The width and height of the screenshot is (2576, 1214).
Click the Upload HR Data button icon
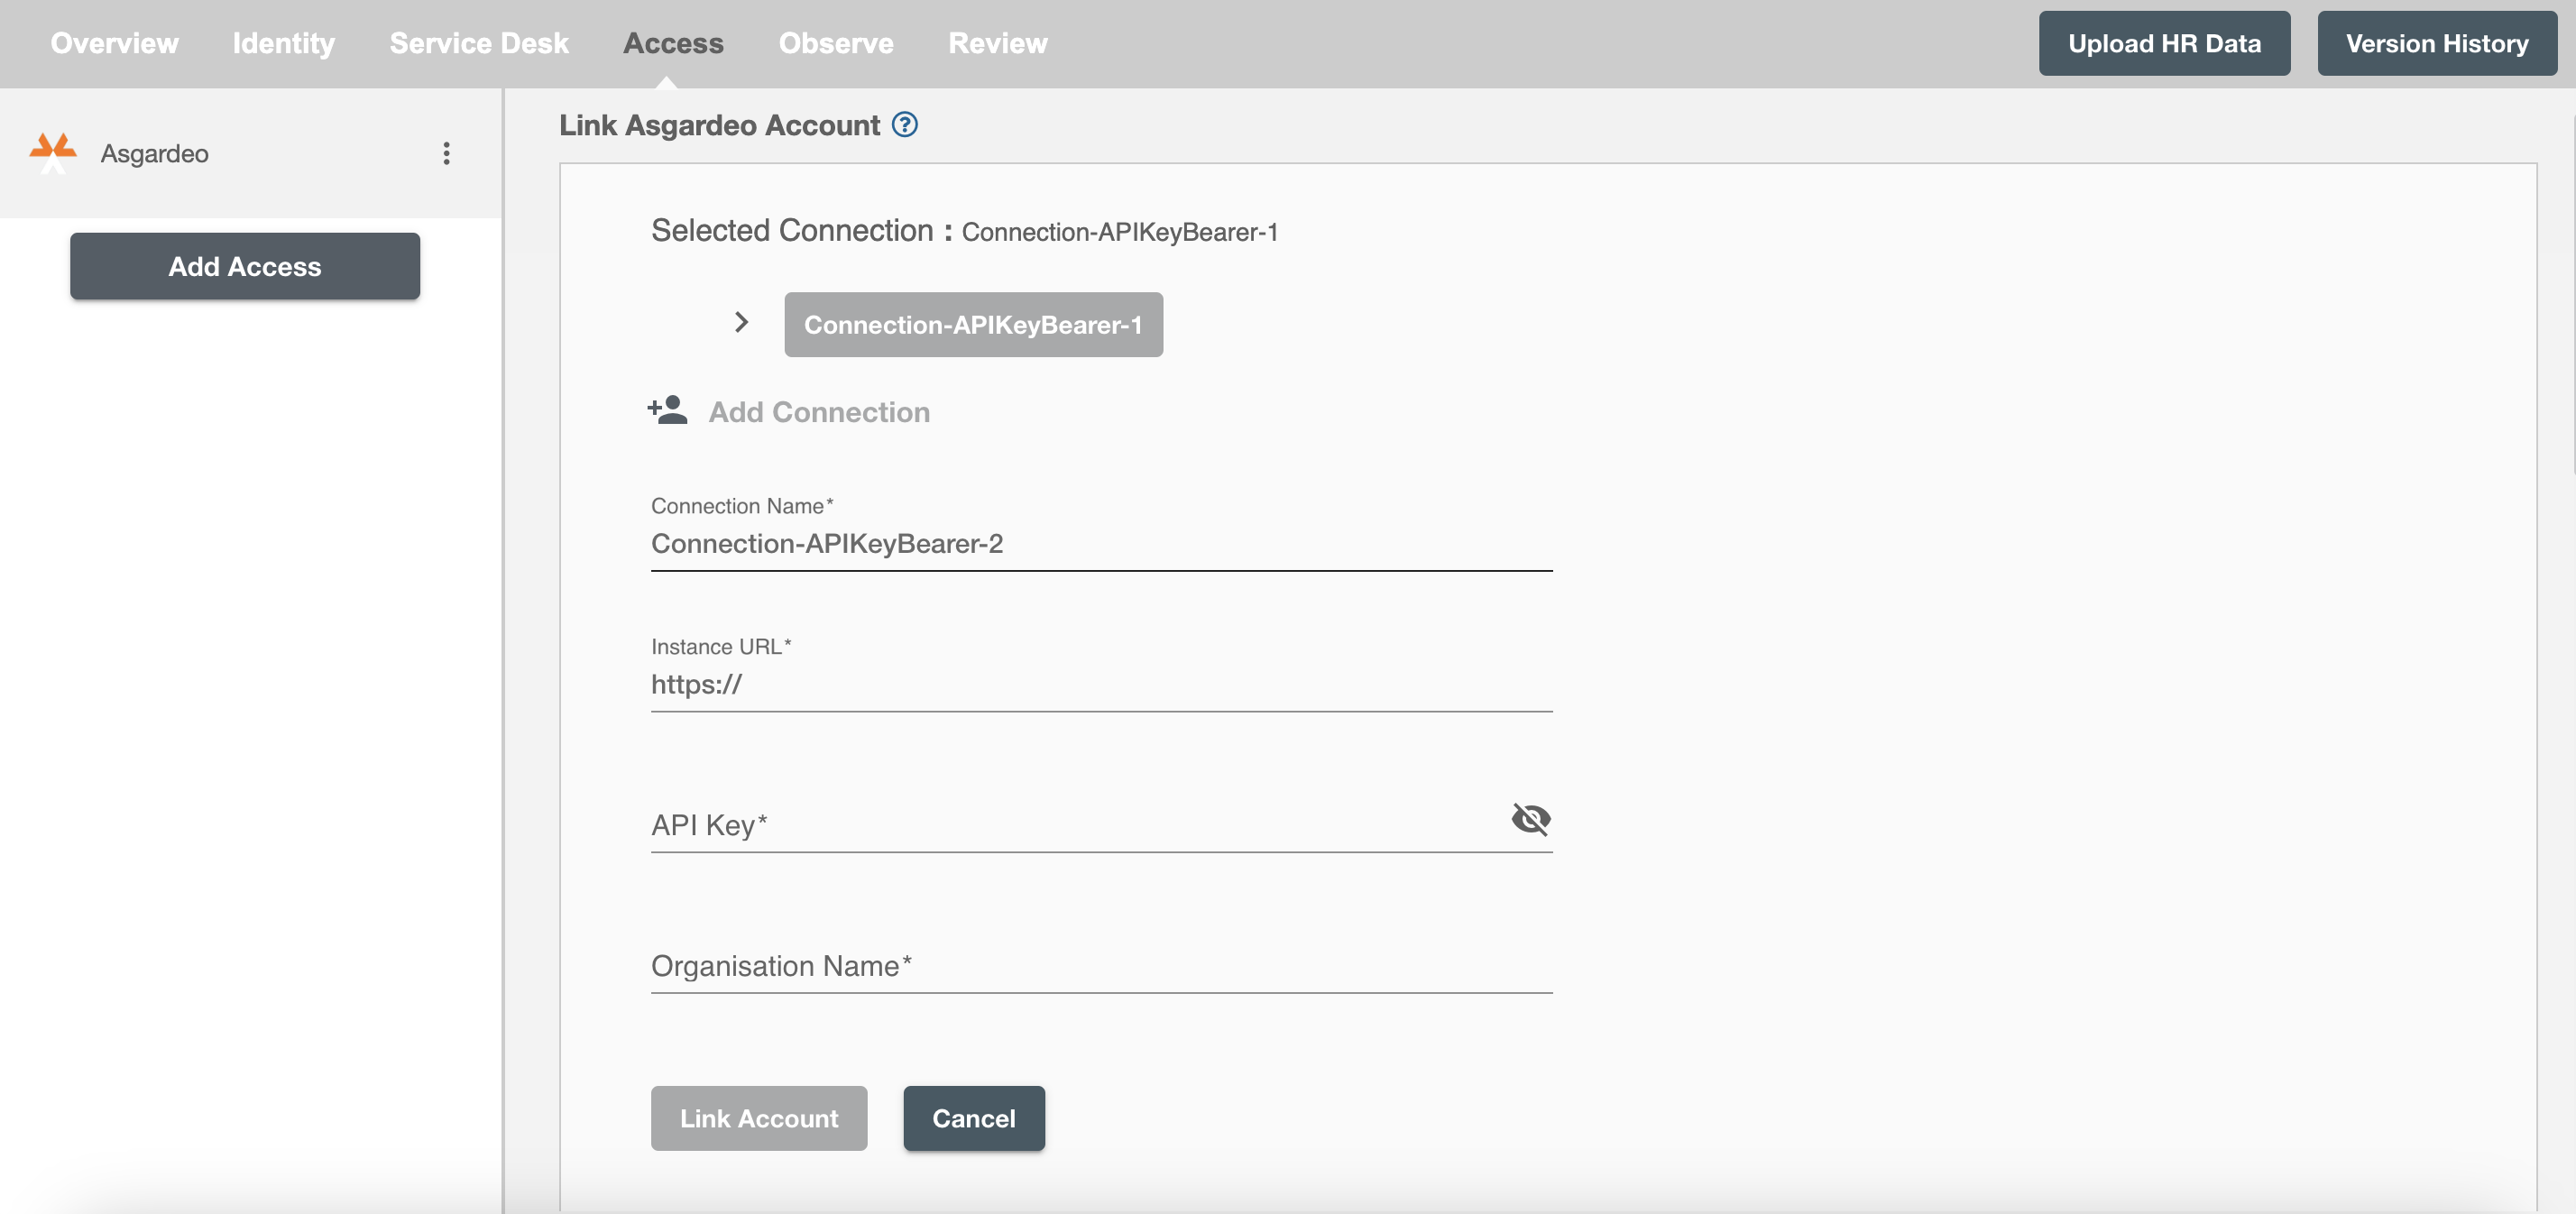2164,41
